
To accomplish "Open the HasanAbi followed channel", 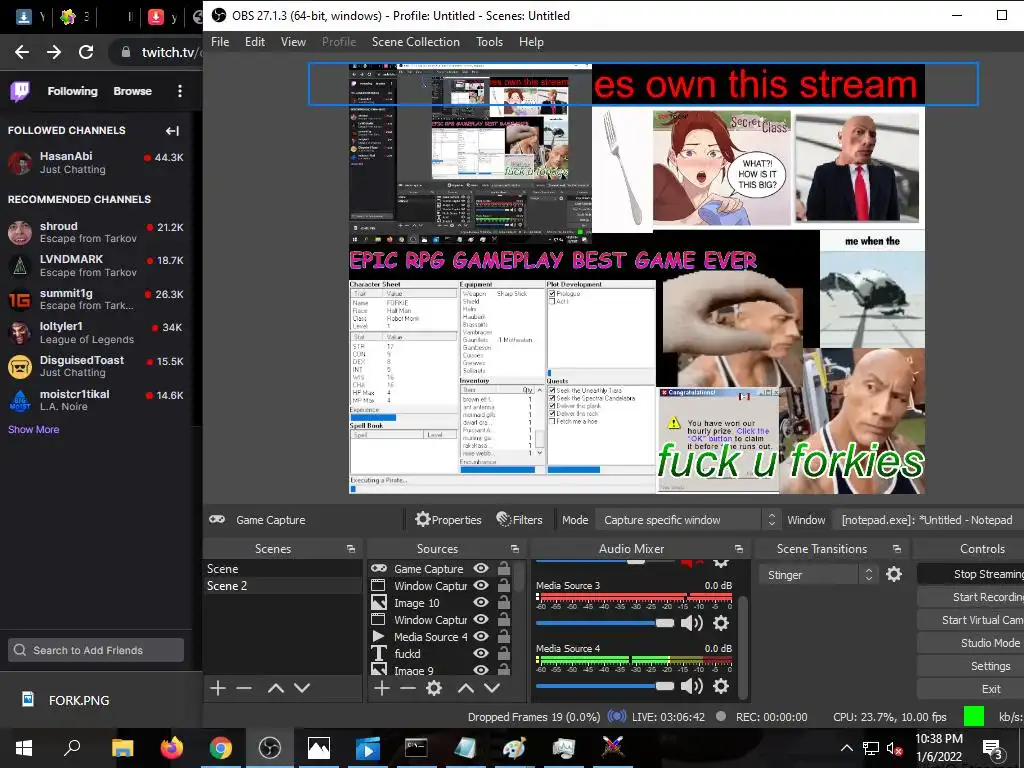I will tap(96, 163).
